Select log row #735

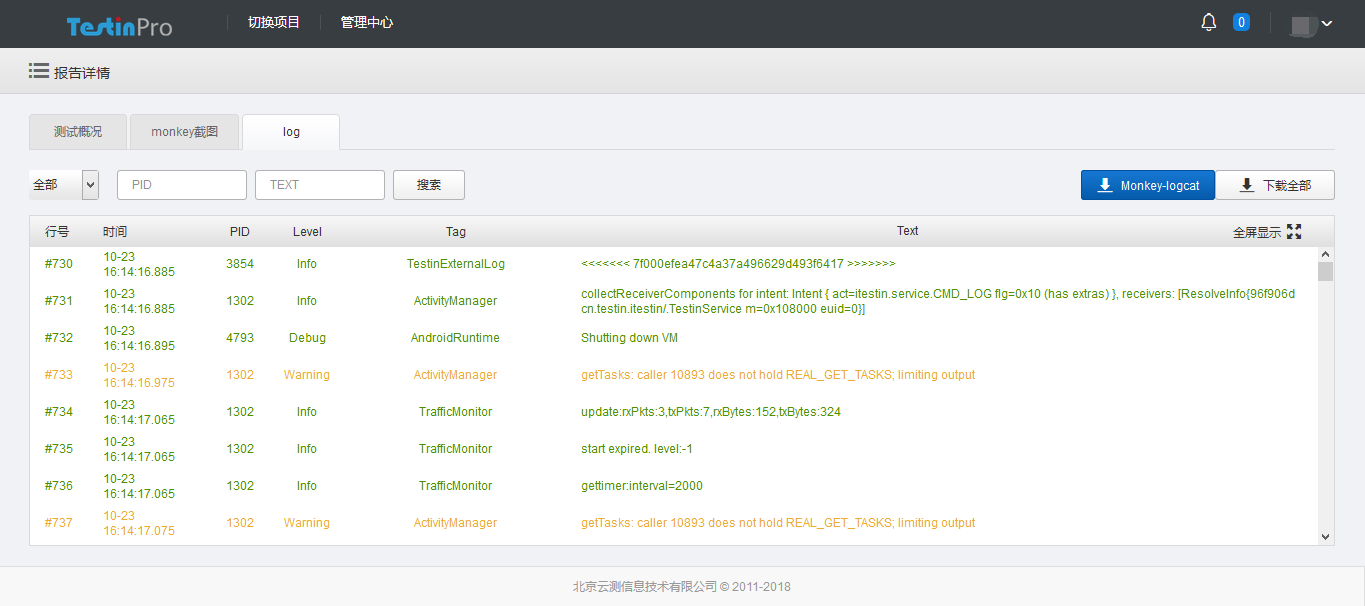point(674,449)
